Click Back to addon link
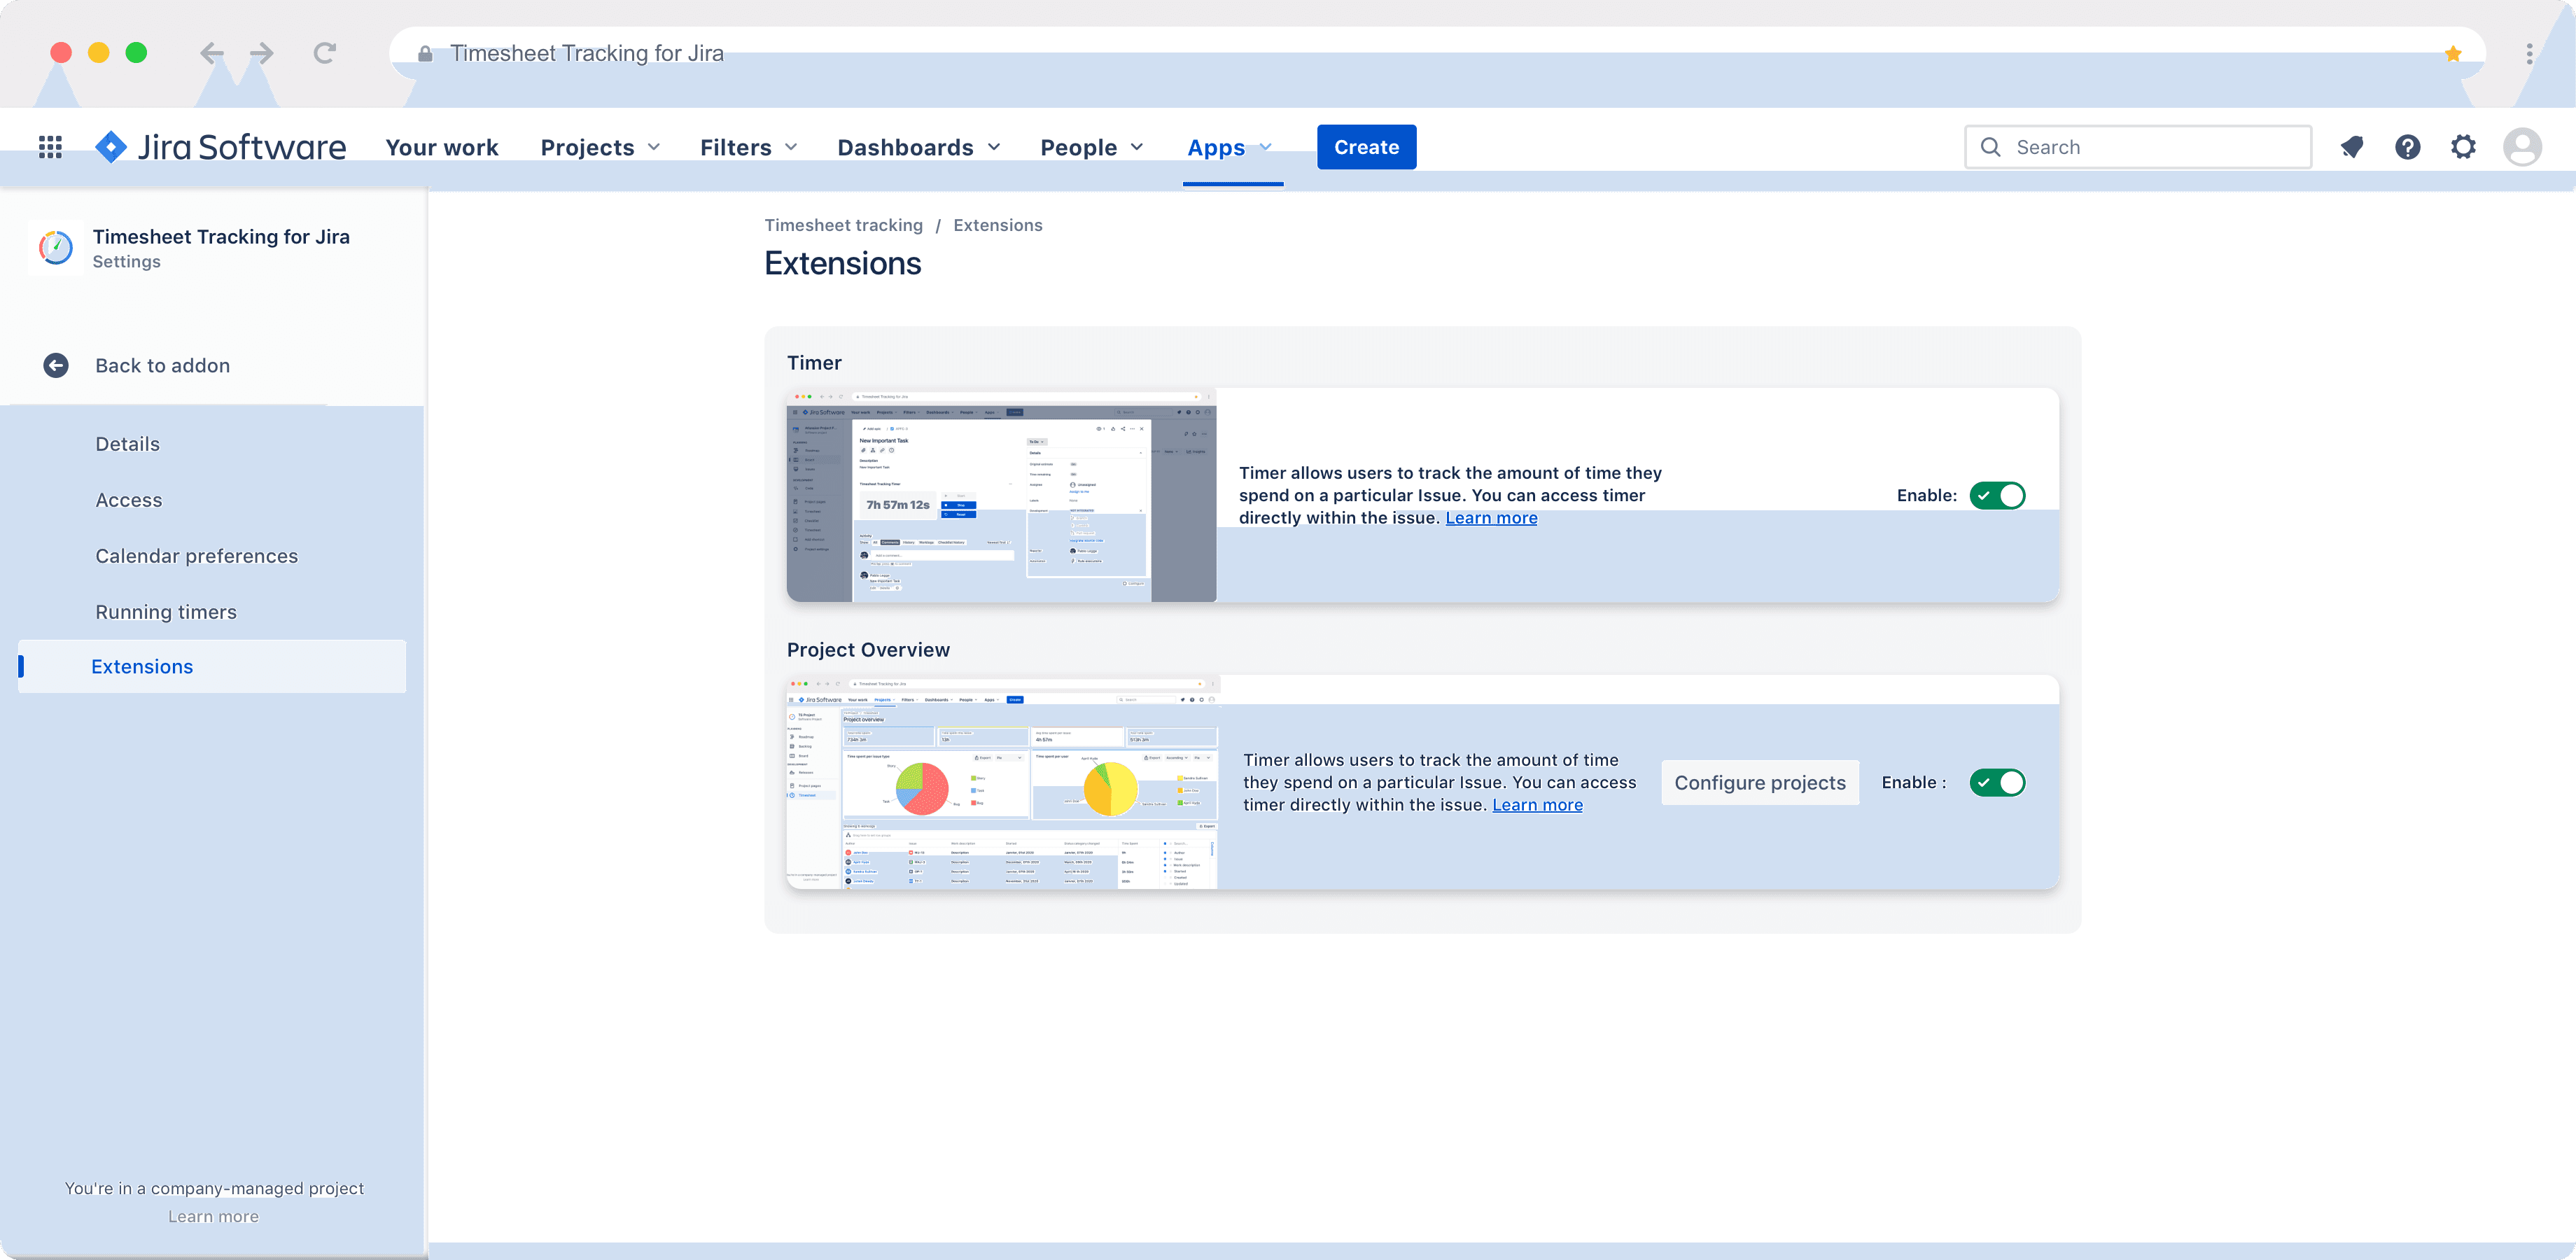2576x1260 pixels. pos(162,365)
